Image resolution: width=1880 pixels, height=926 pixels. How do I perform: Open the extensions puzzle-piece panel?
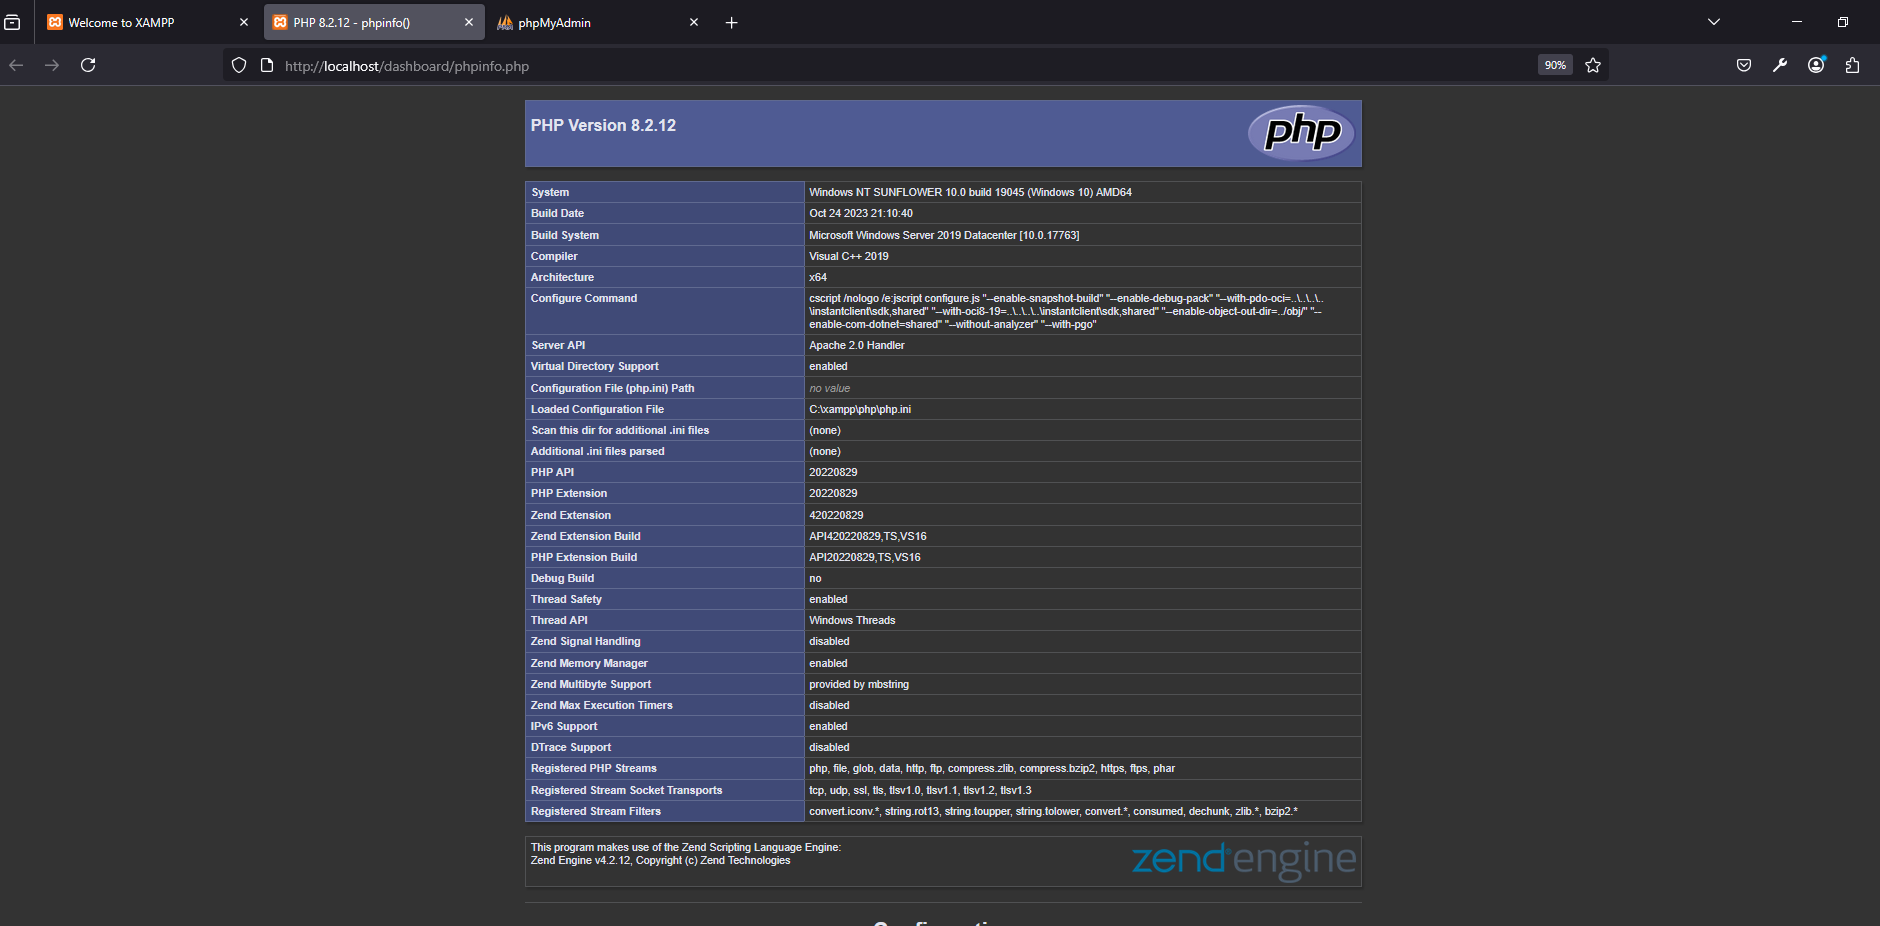(x=1852, y=65)
